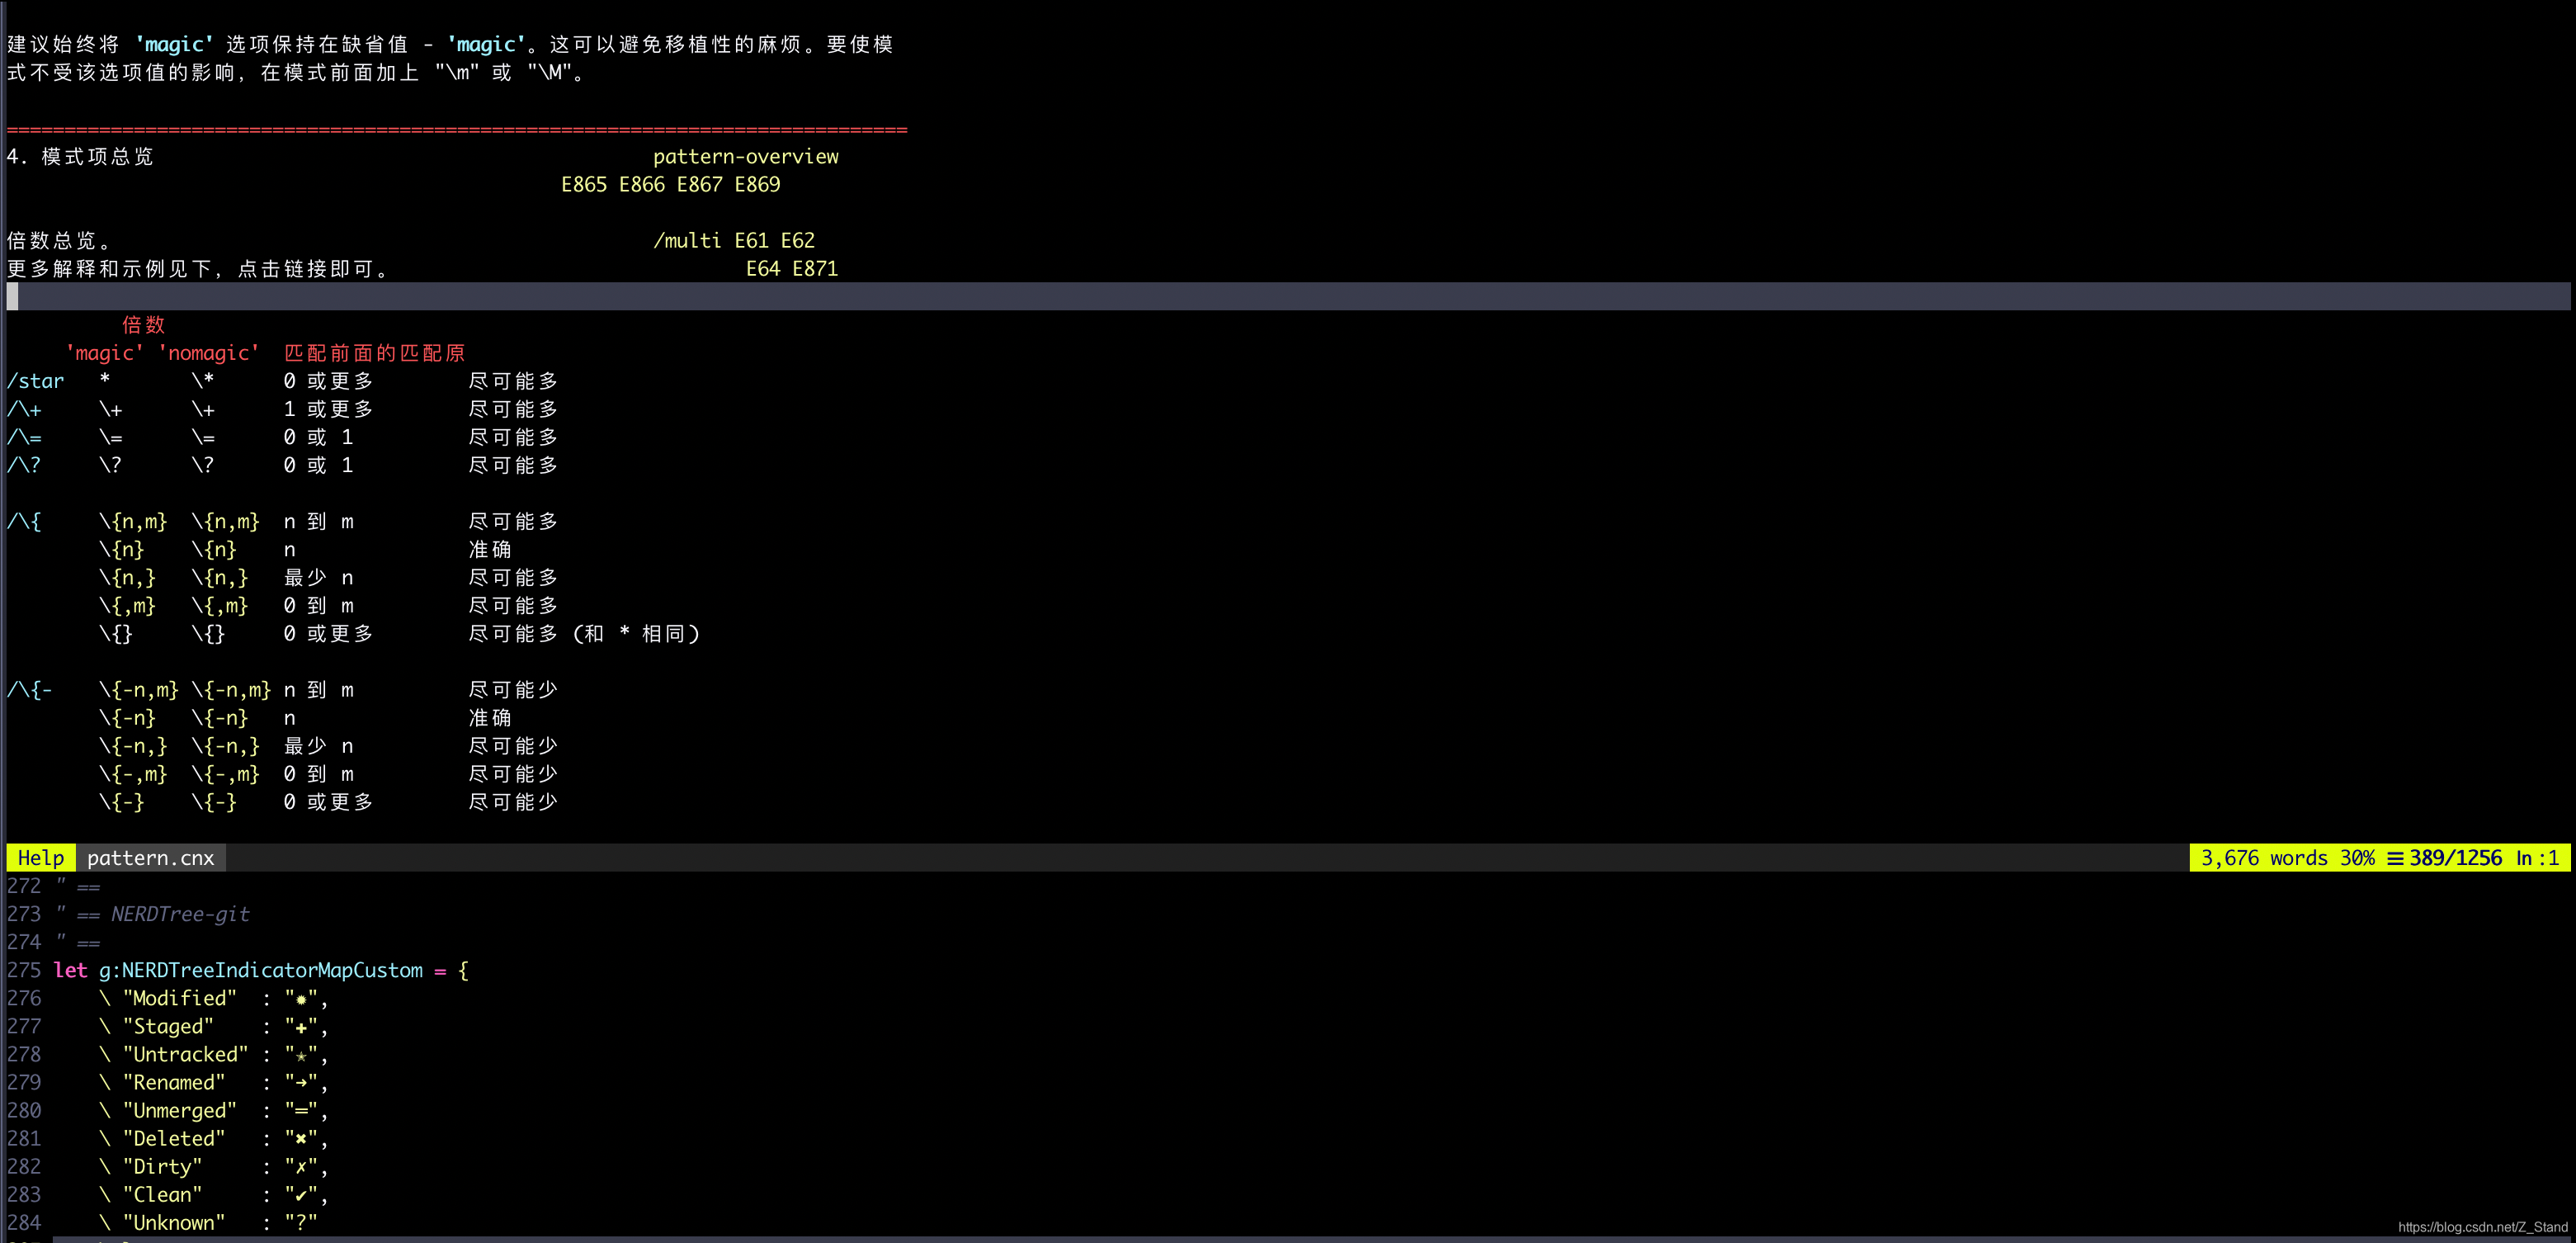Click the Renamed arrow symbol
The width and height of the screenshot is (2576, 1243).
click(300, 1083)
